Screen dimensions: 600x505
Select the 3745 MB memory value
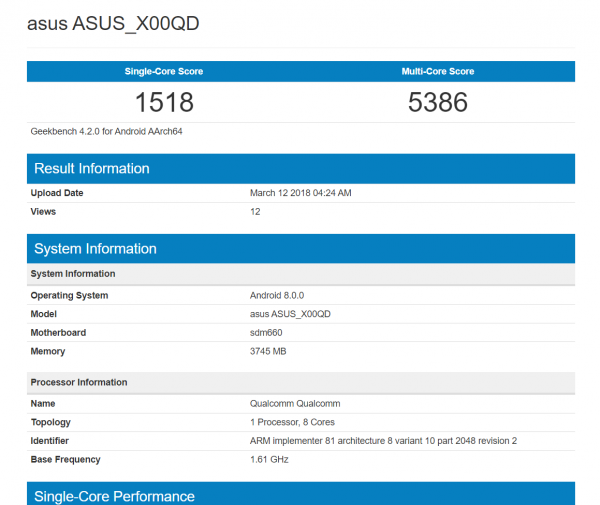pos(268,351)
